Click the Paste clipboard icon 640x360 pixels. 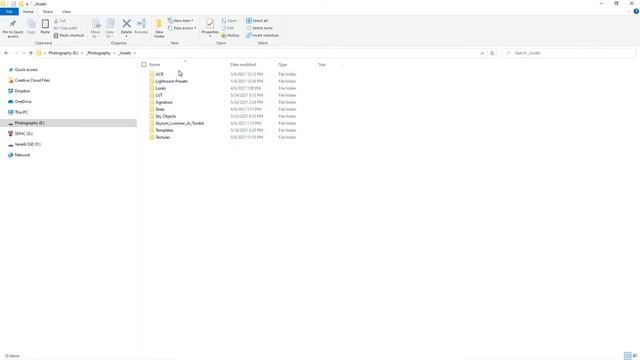click(x=45, y=27)
